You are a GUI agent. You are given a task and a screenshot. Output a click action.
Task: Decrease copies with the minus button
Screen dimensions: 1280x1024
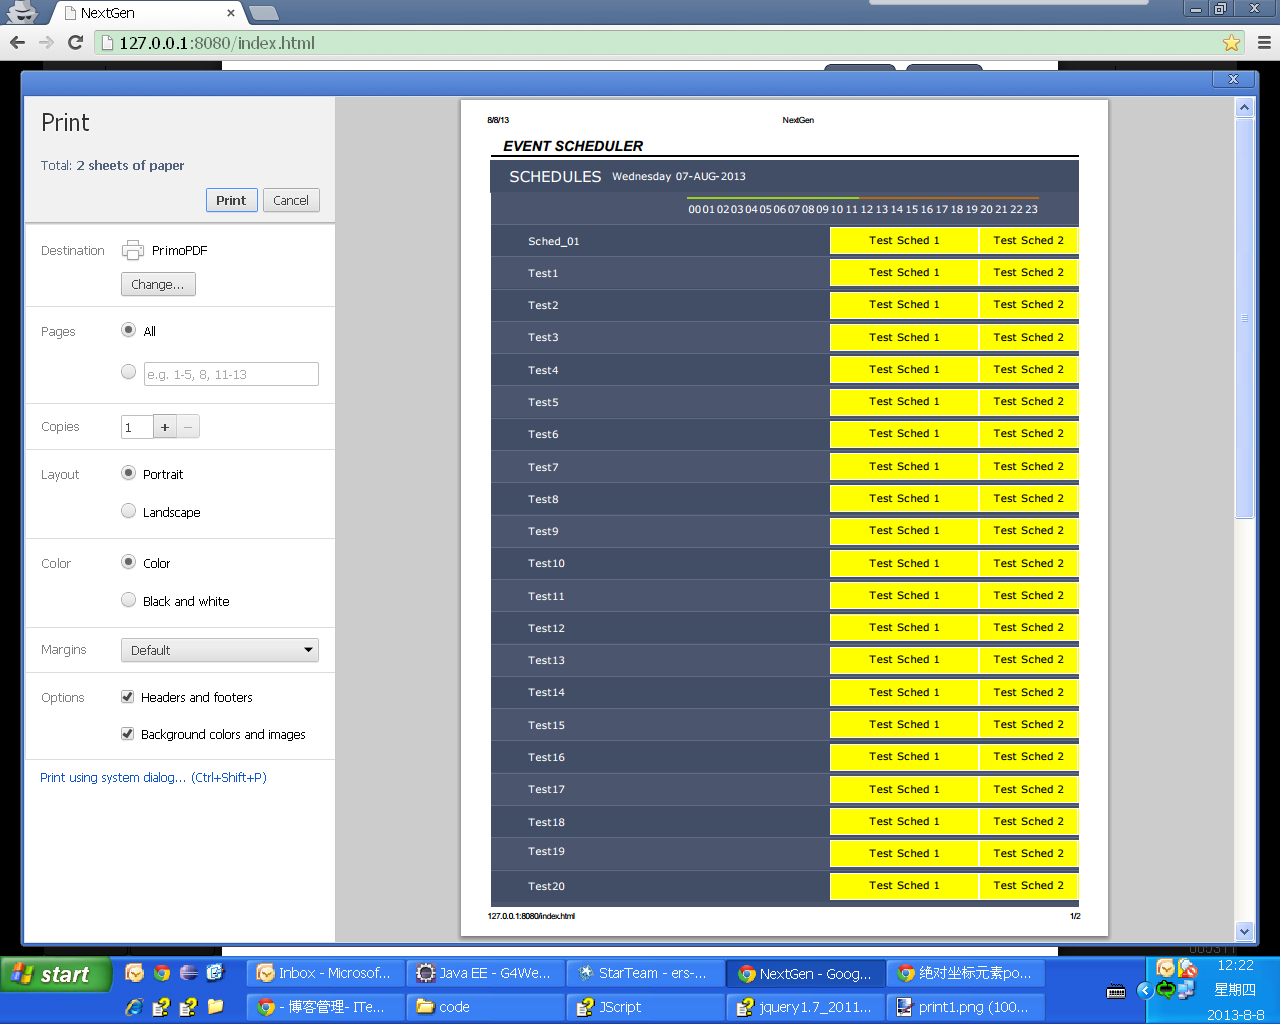pyautogui.click(x=188, y=427)
